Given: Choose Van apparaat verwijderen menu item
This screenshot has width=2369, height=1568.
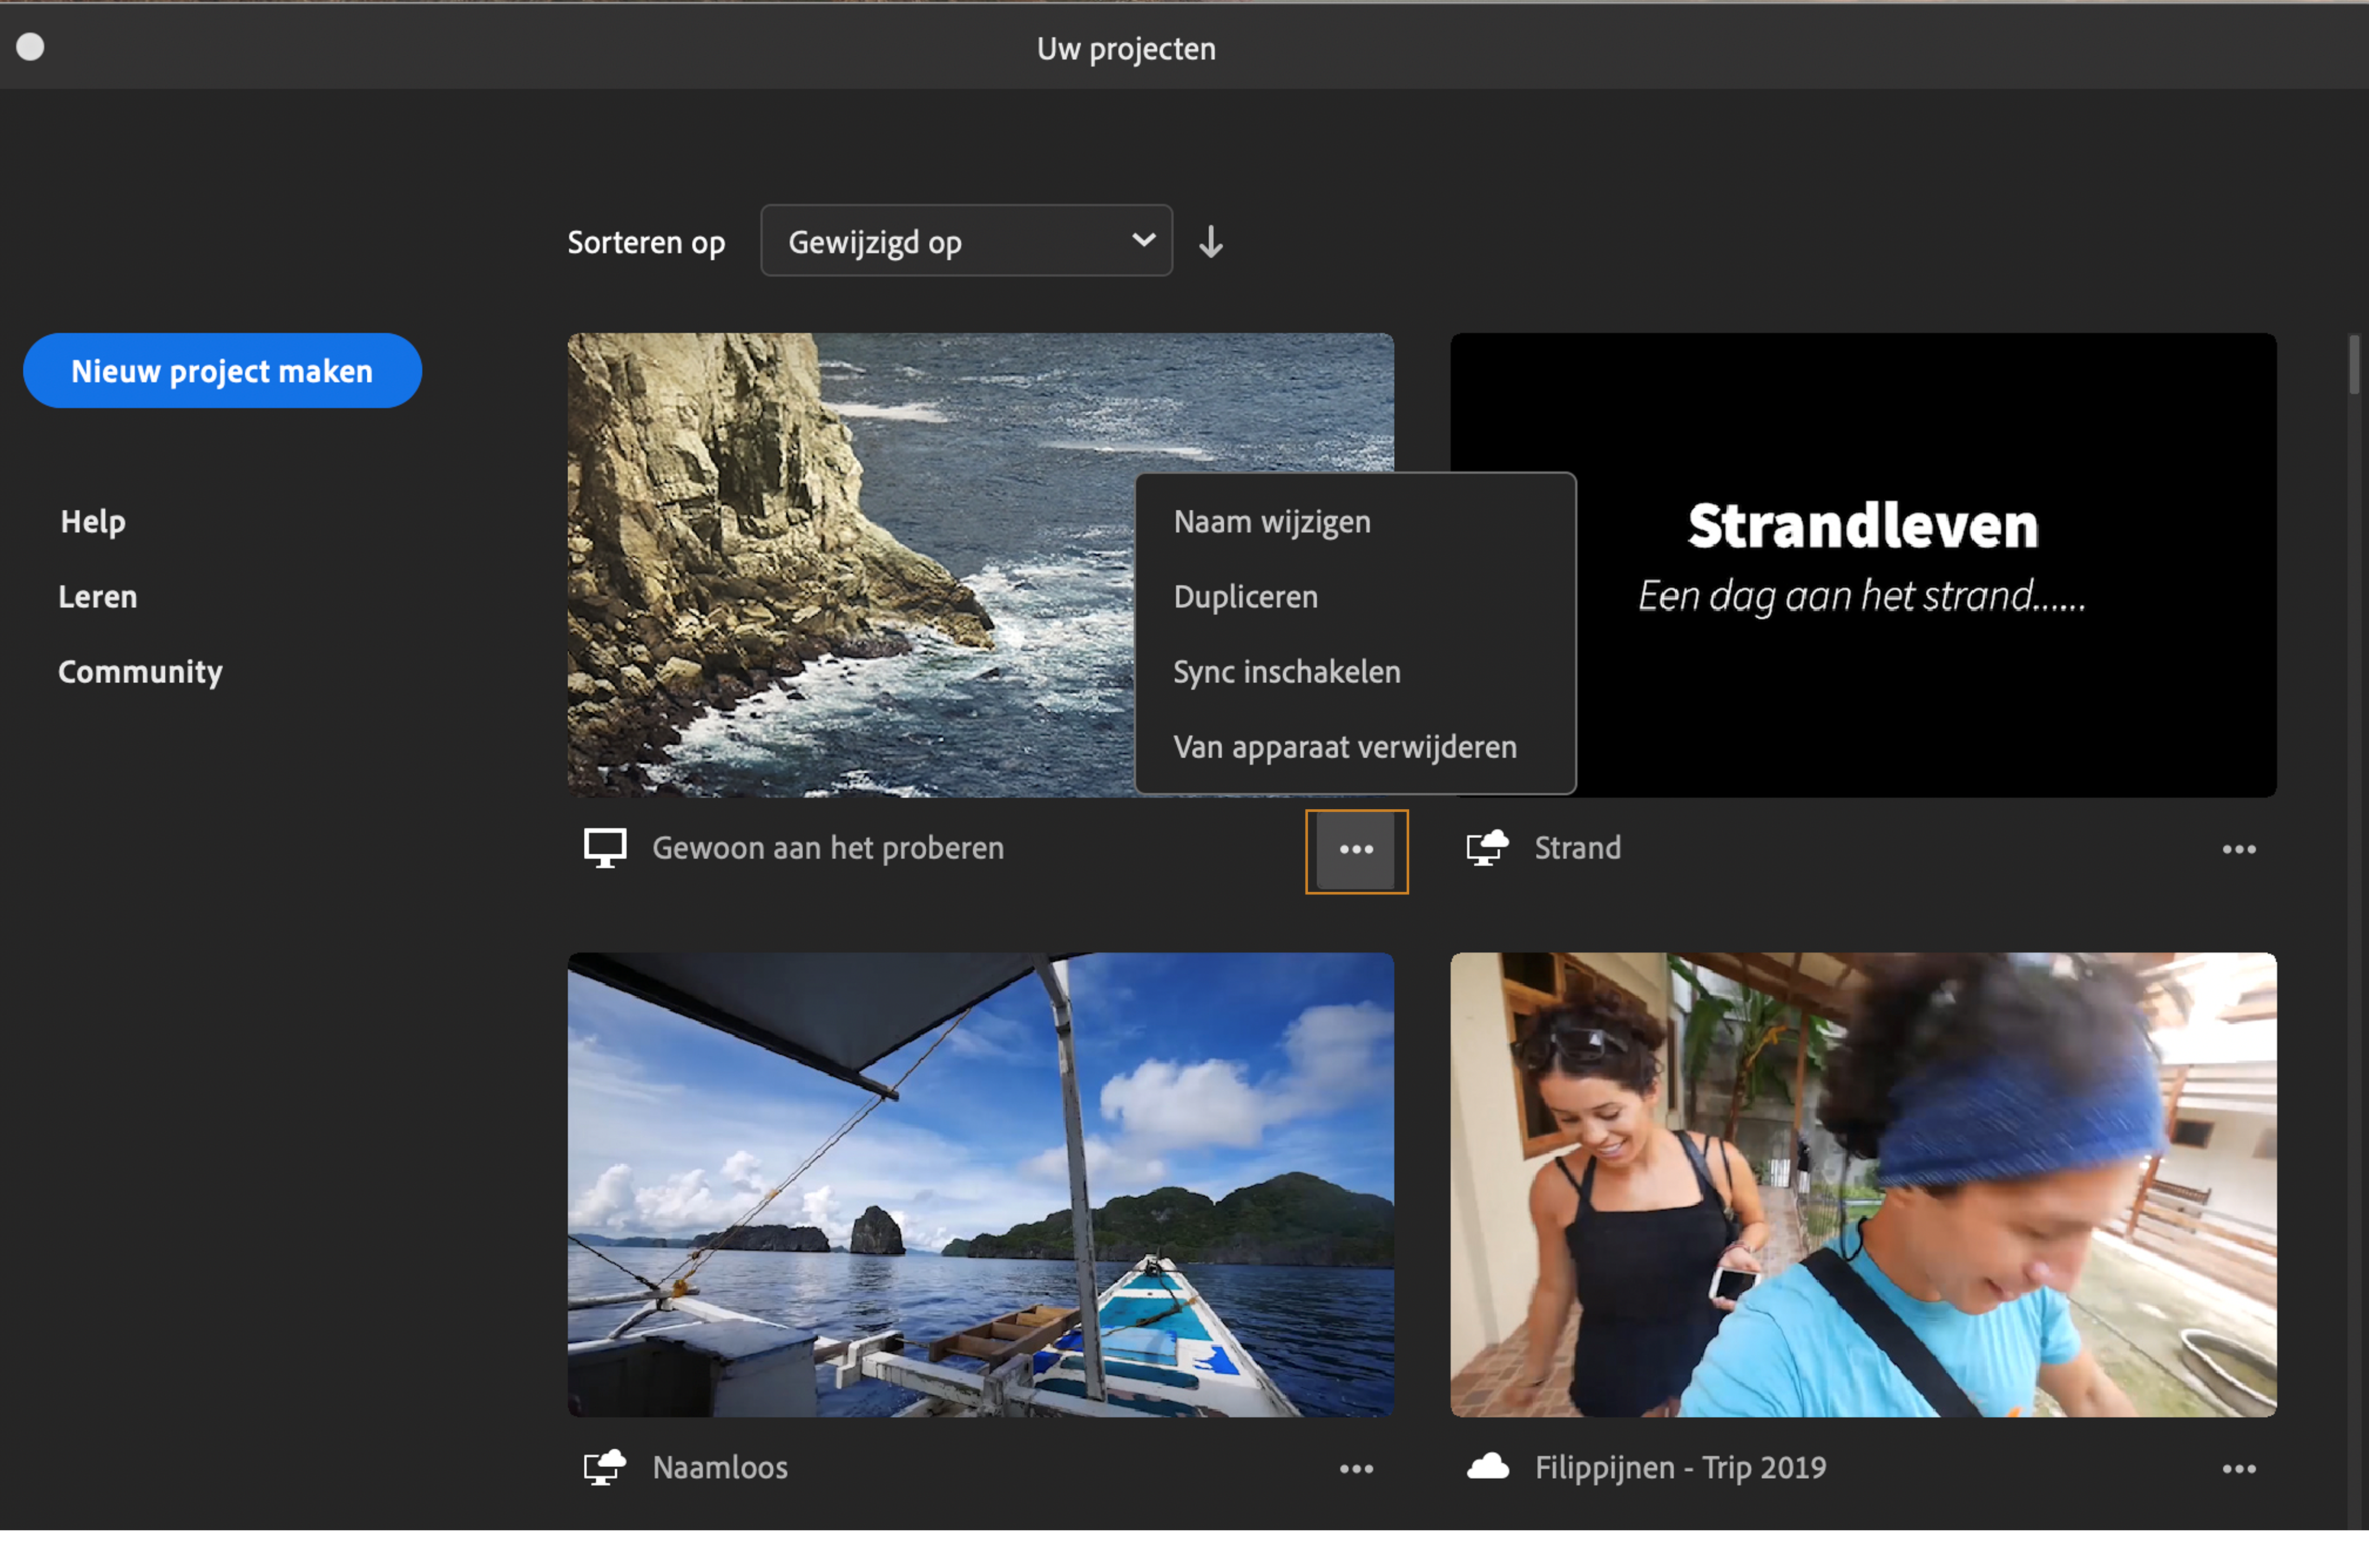Looking at the screenshot, I should pos(1344,747).
